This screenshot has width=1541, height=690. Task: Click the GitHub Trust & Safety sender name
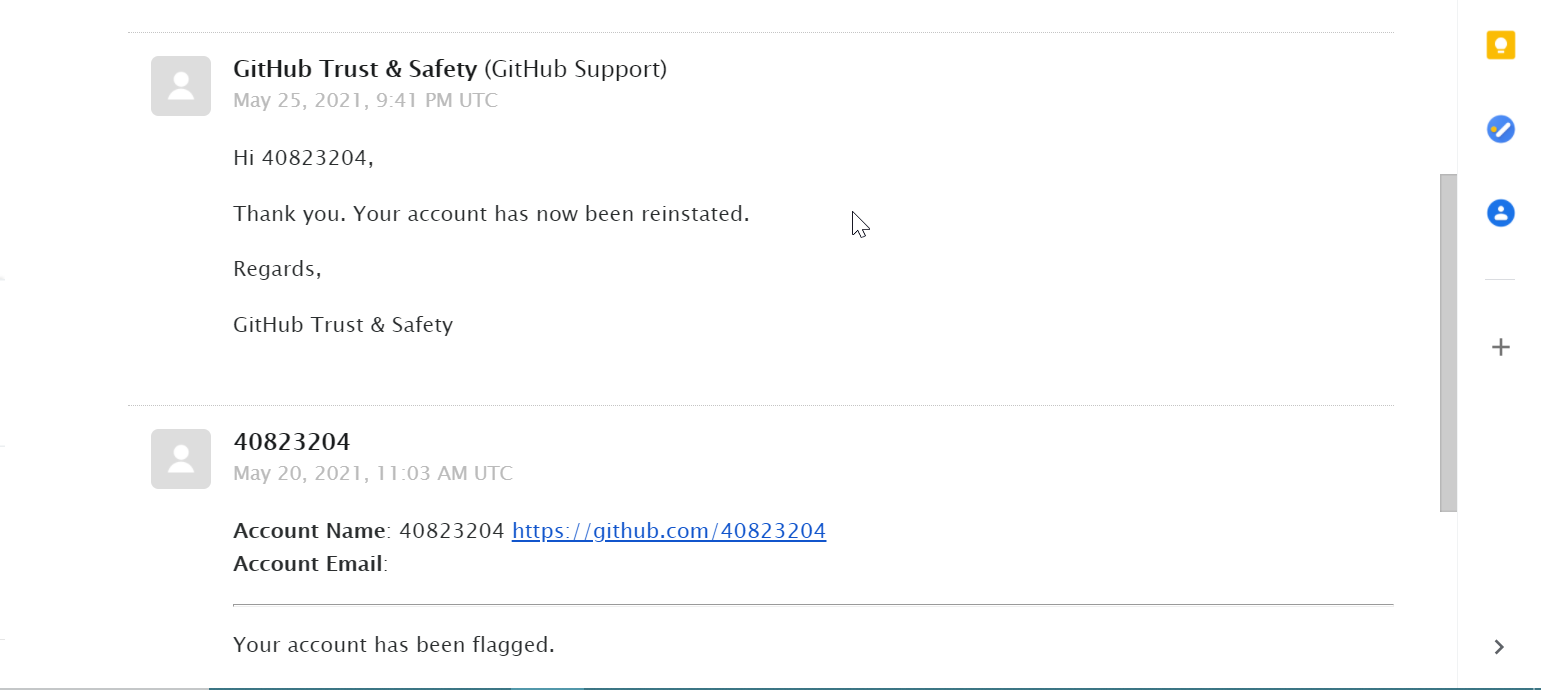tap(355, 69)
